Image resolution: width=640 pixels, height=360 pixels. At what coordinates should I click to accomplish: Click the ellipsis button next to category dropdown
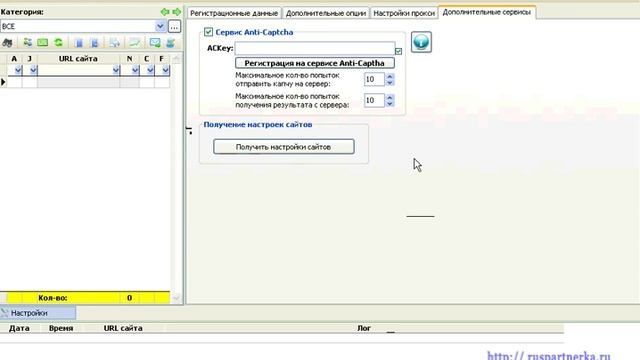click(x=174, y=27)
